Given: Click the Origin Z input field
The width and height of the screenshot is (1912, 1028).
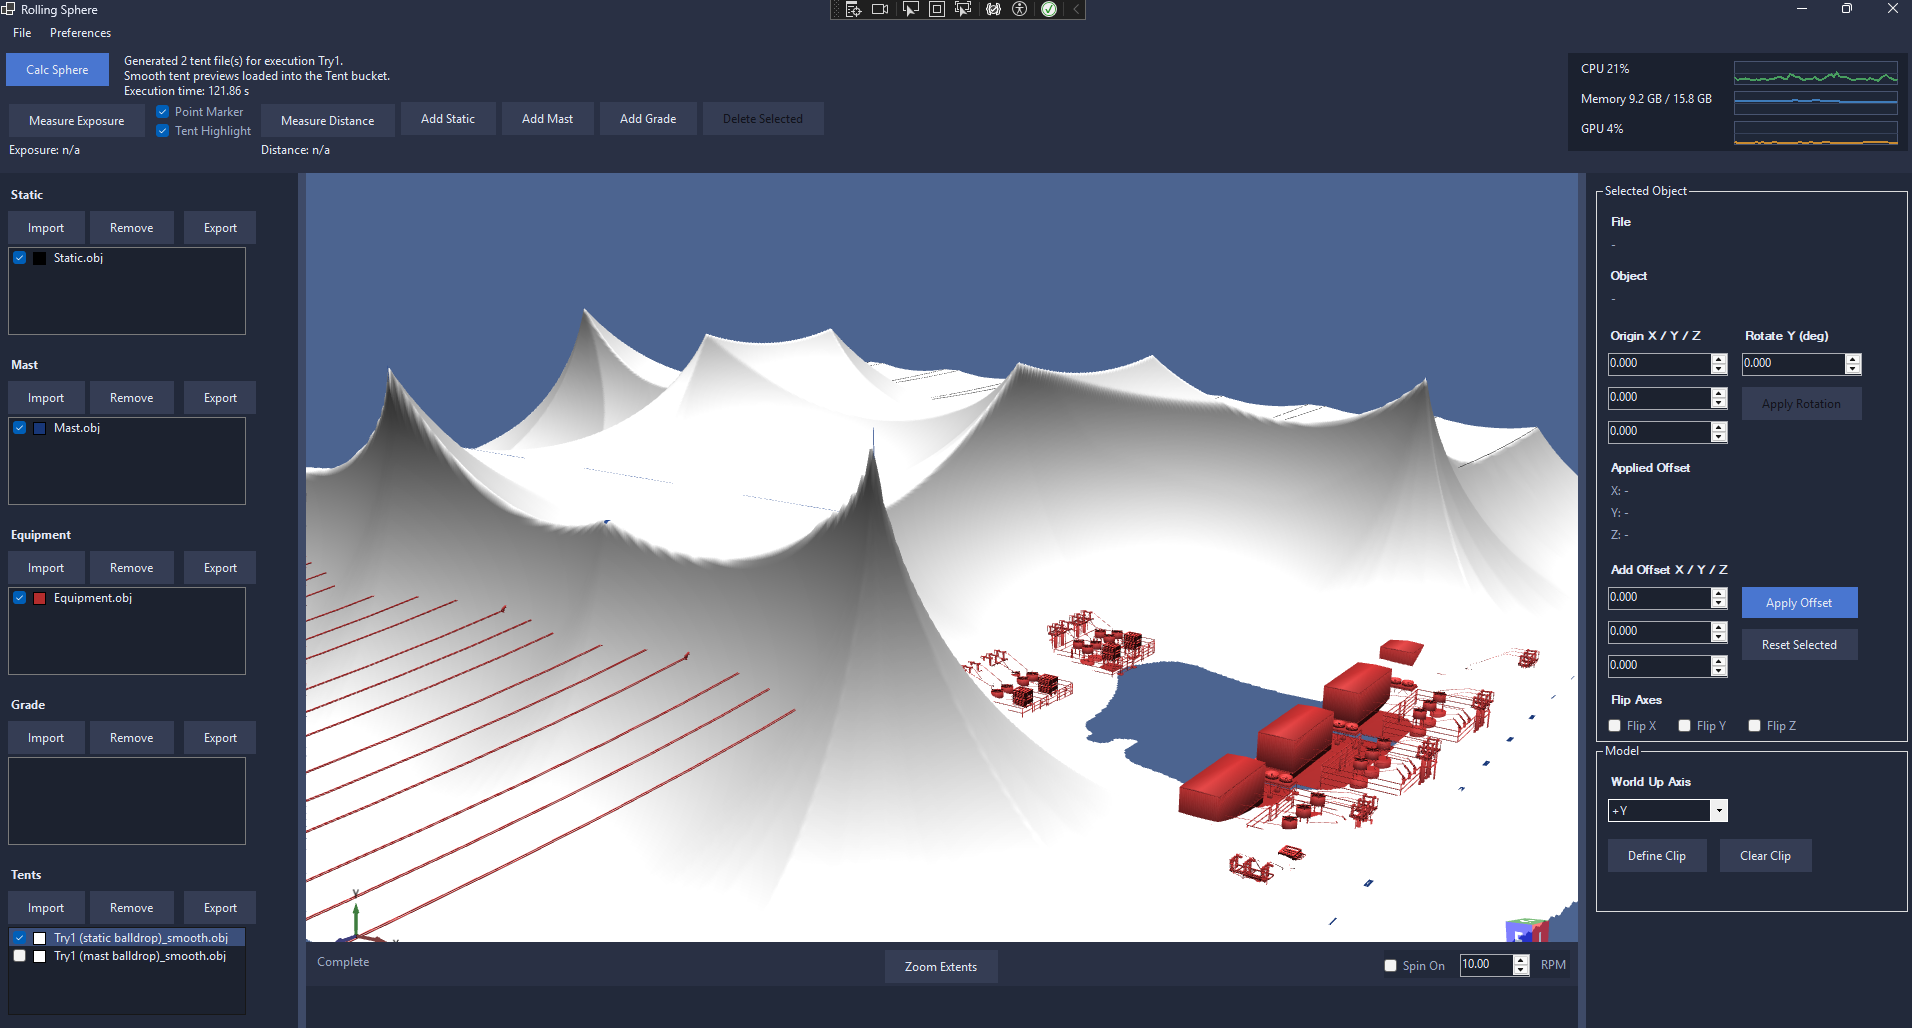Looking at the screenshot, I should coord(1660,432).
